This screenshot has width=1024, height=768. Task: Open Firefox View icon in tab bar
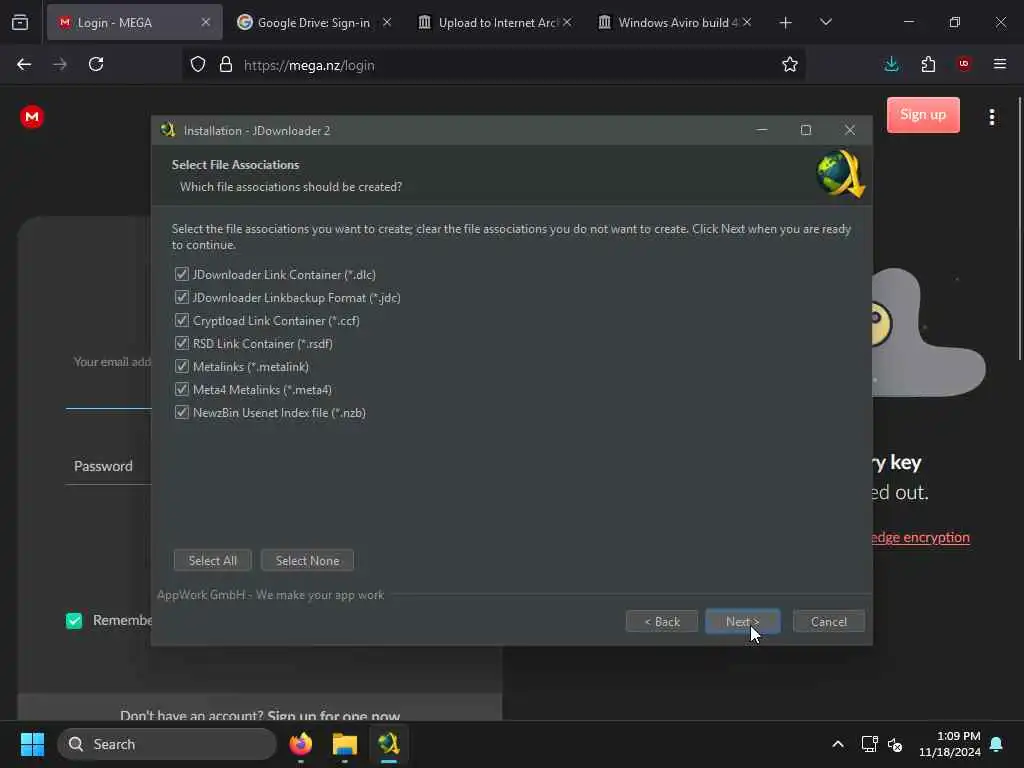[20, 23]
